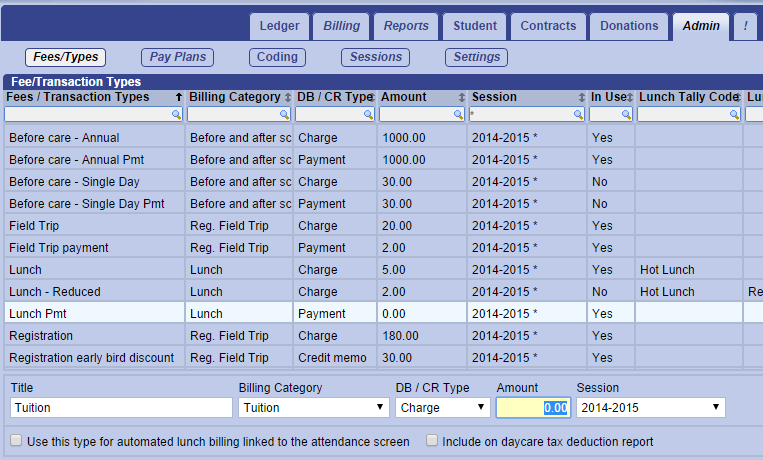Switch to the Ledger tab
This screenshot has width=763, height=460.
click(279, 26)
